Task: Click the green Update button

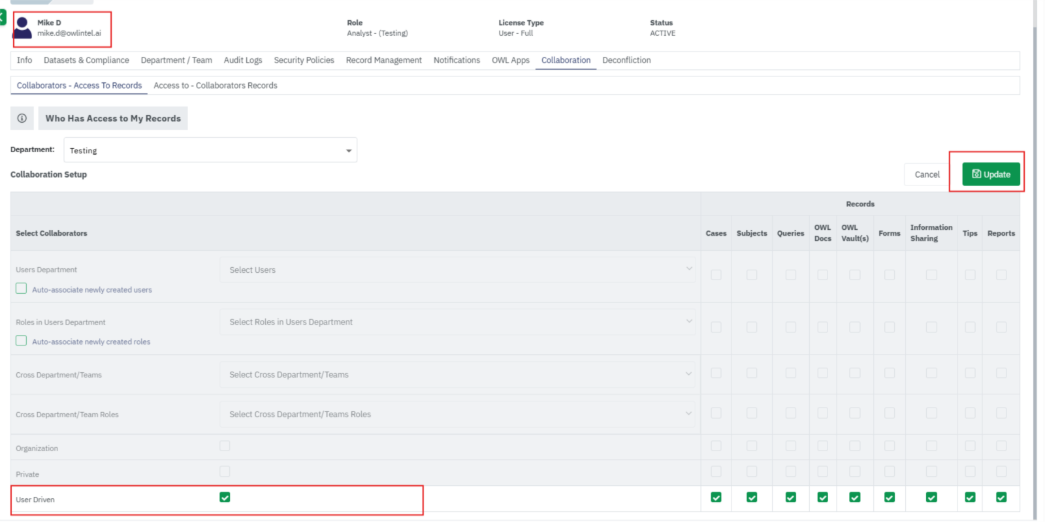Action: [x=991, y=174]
